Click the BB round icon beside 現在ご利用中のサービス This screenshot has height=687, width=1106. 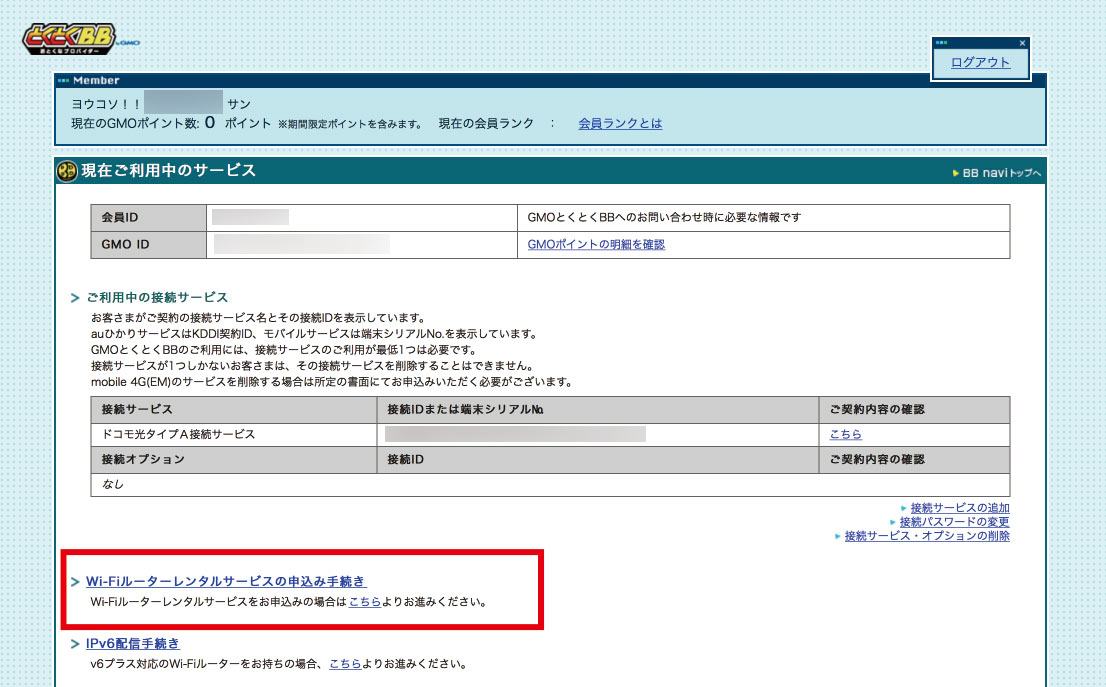point(66,171)
